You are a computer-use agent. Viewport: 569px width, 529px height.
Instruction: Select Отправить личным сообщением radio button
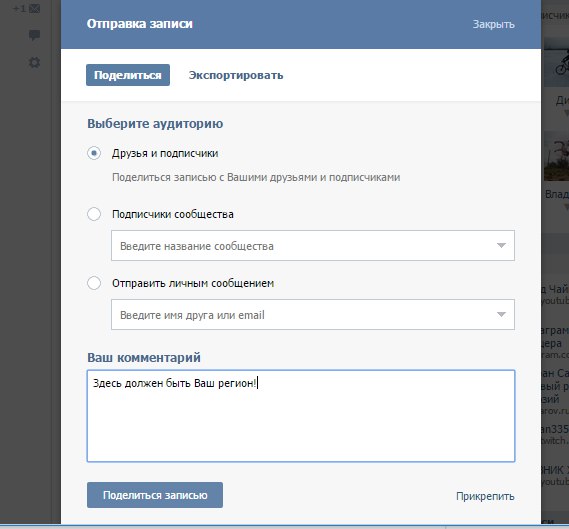tap(94, 283)
